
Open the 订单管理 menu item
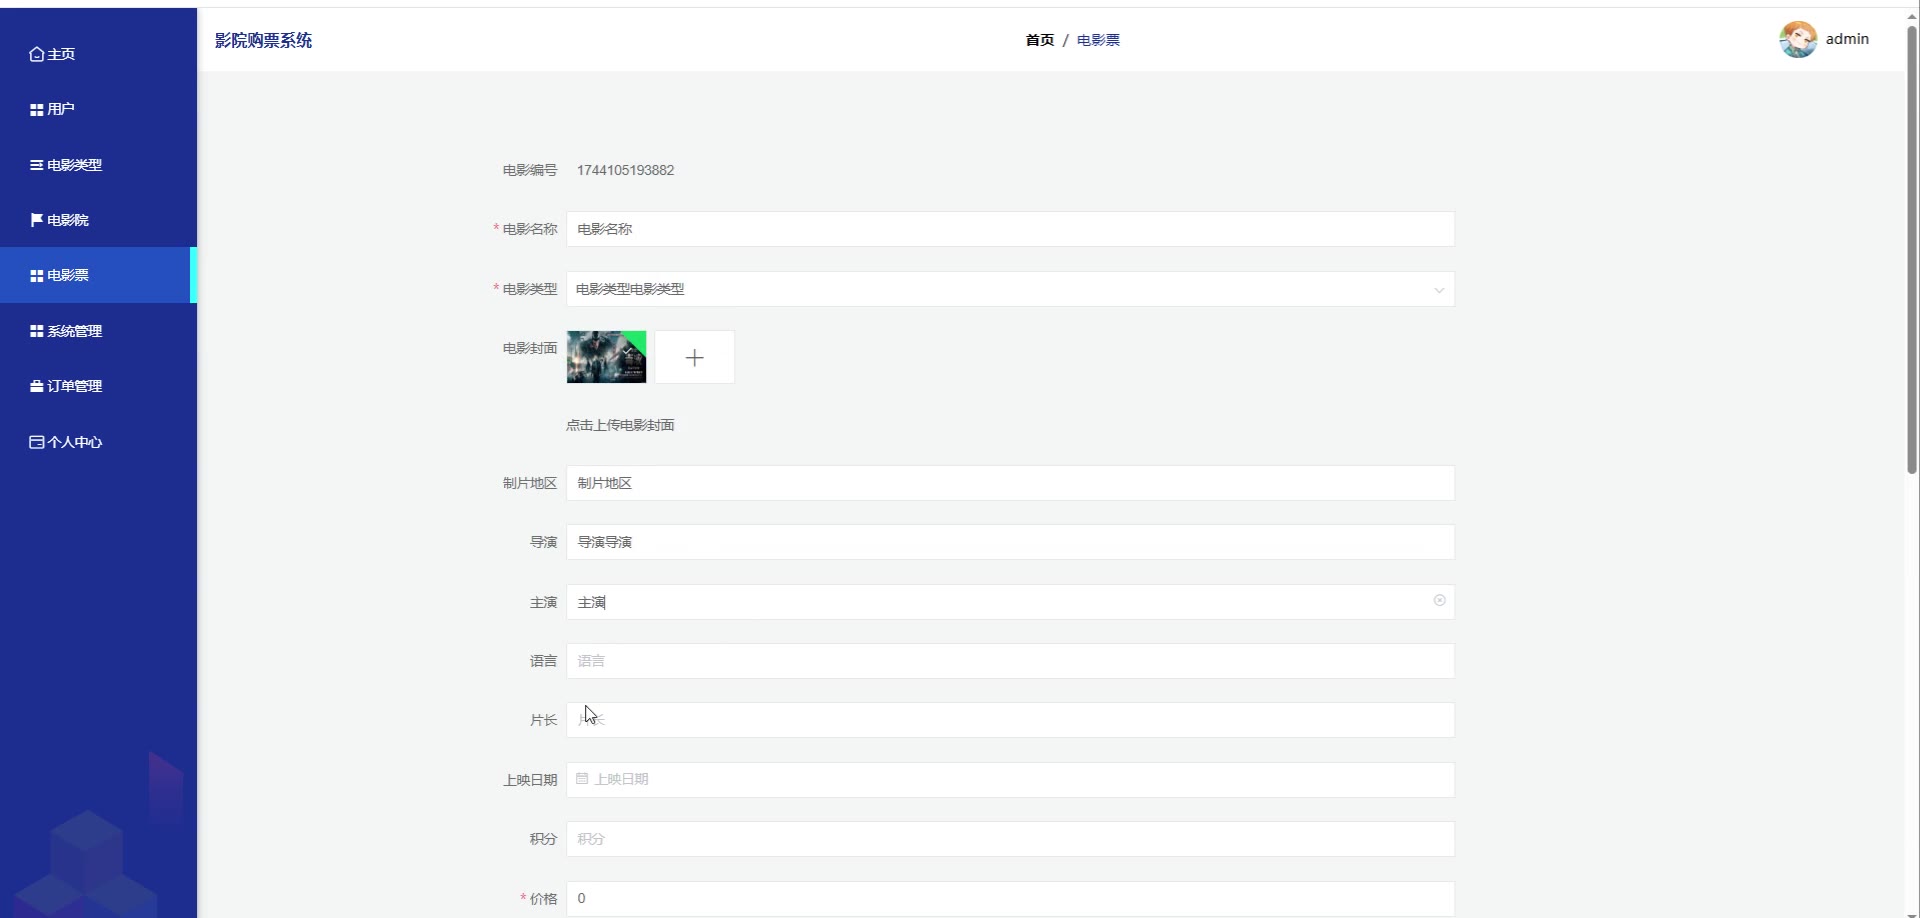pos(98,386)
